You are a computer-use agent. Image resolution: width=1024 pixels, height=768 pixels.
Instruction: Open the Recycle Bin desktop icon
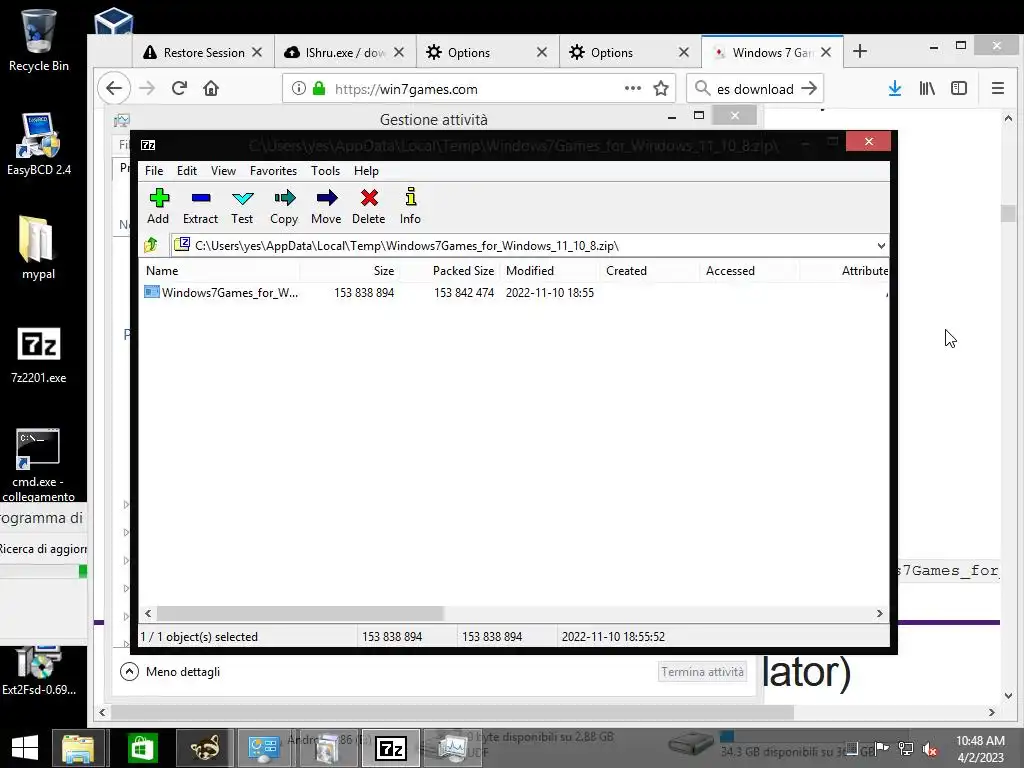click(x=39, y=40)
